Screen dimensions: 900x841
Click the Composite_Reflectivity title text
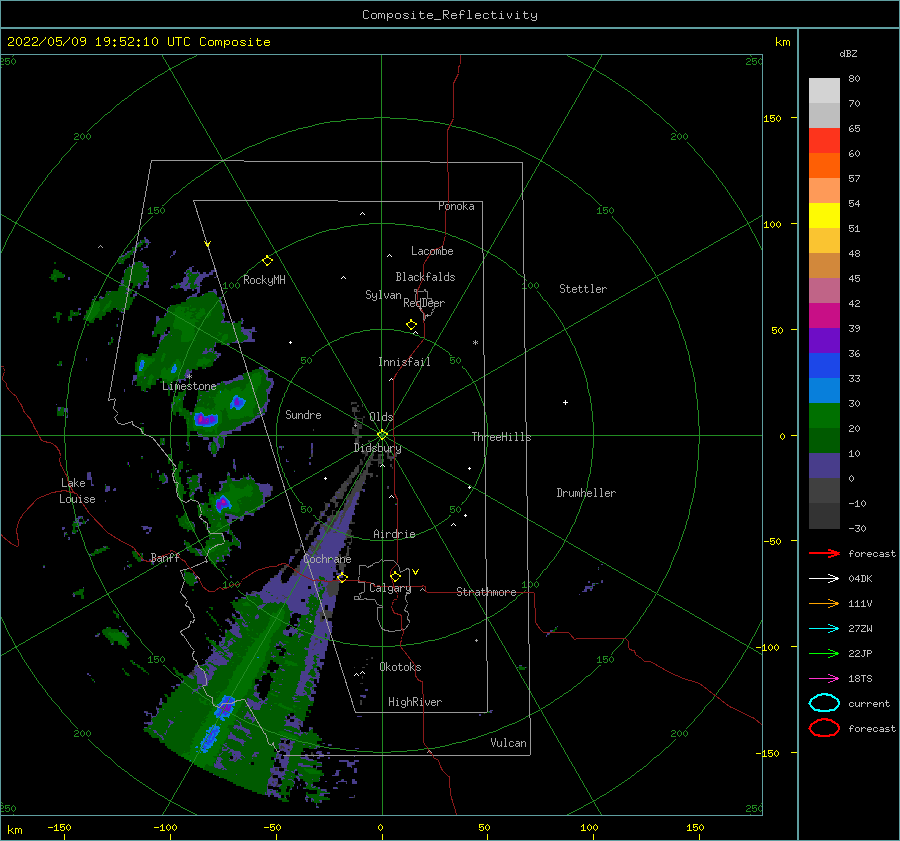click(x=450, y=15)
